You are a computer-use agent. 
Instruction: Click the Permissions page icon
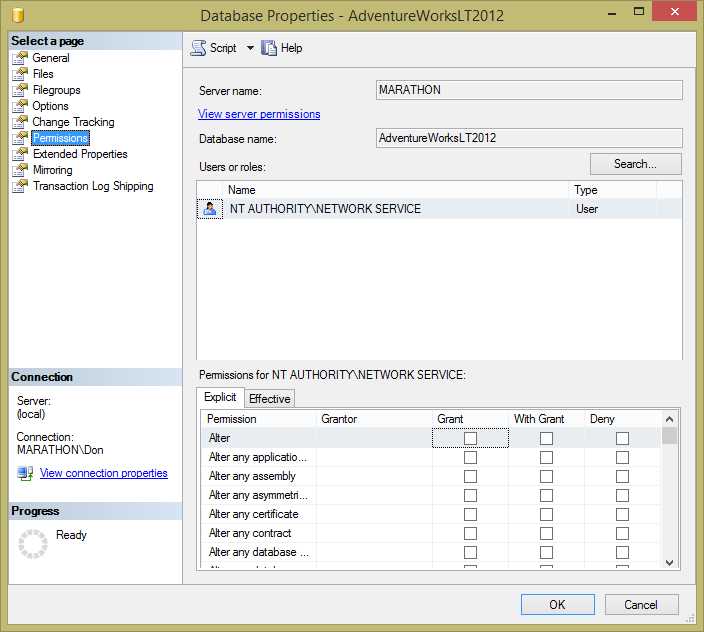20,138
